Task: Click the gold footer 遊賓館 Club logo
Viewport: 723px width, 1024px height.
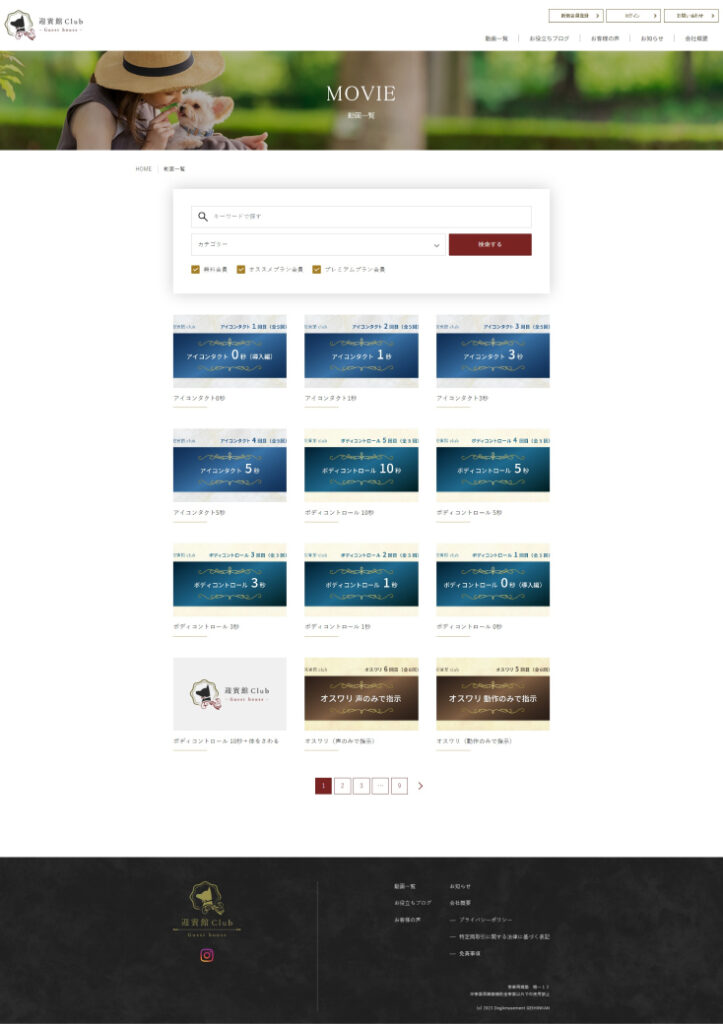Action: click(207, 909)
